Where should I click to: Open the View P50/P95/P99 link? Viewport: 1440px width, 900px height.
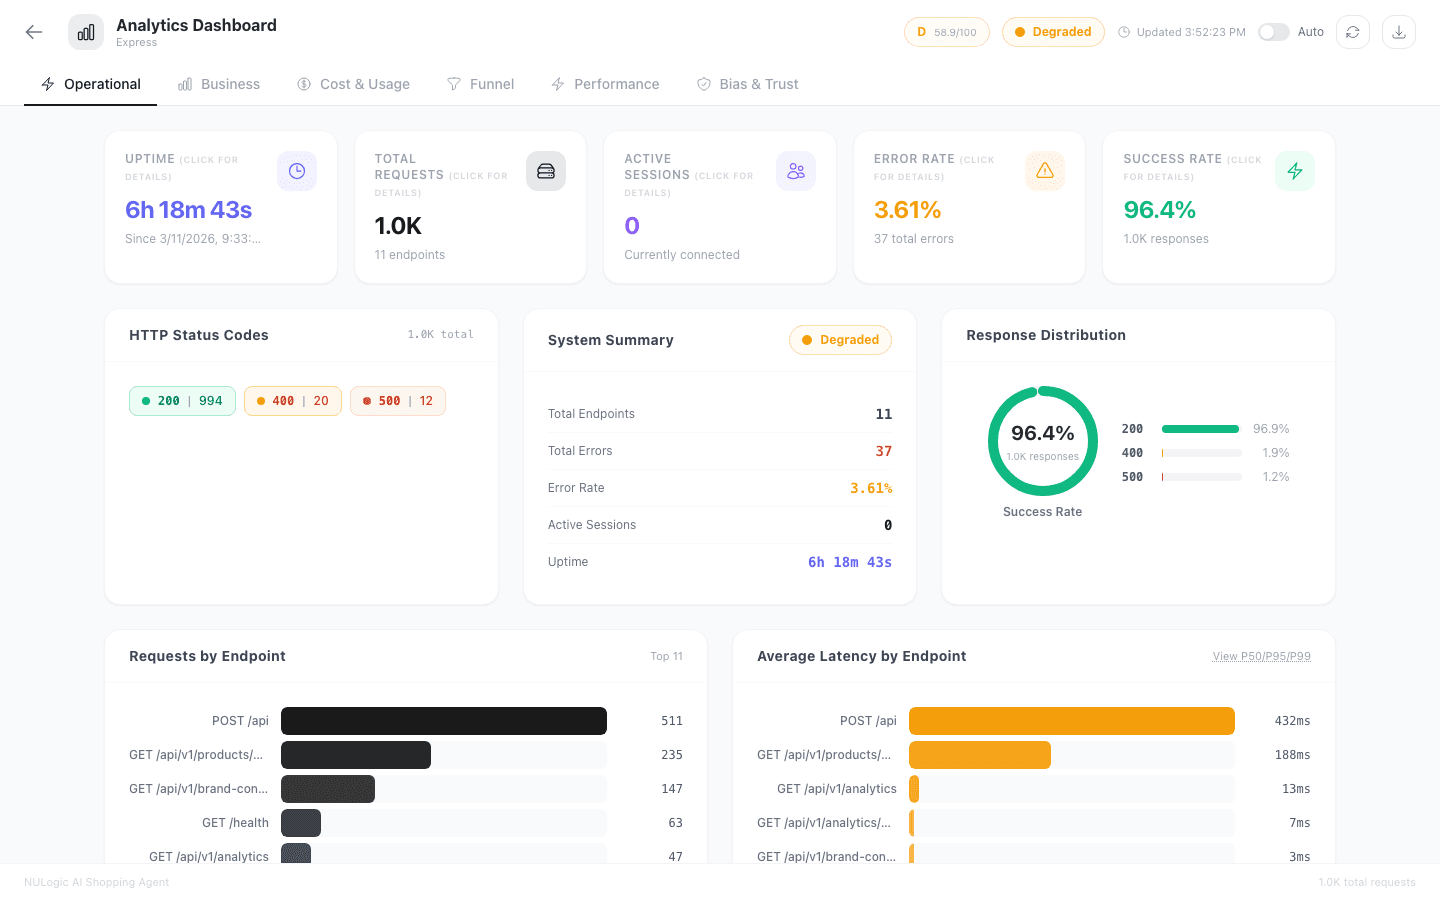point(1261,656)
